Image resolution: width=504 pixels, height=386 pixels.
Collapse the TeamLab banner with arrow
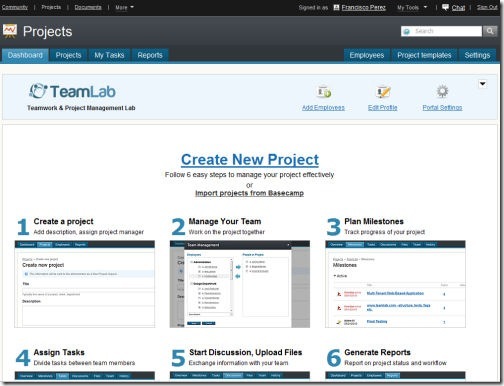(482, 84)
